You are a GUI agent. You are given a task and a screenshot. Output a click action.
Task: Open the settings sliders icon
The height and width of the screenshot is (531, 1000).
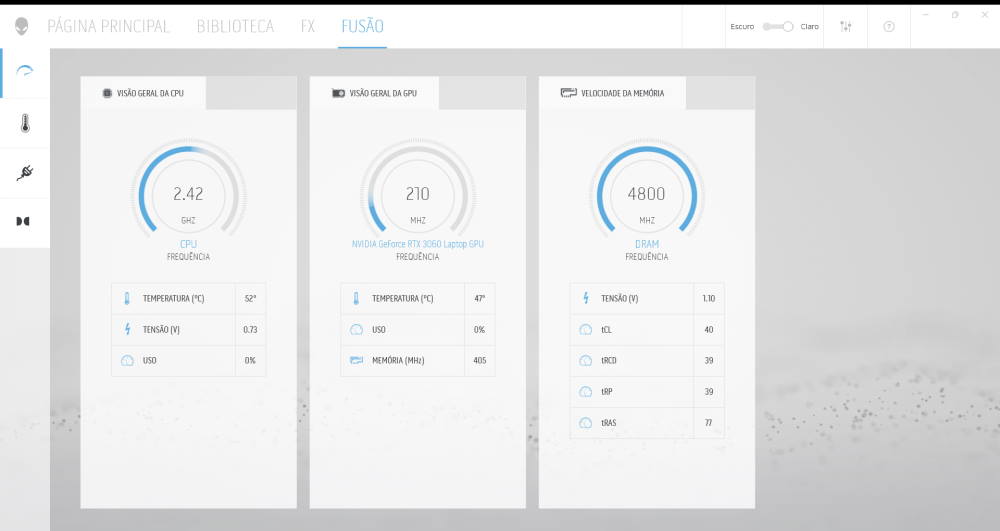point(846,26)
